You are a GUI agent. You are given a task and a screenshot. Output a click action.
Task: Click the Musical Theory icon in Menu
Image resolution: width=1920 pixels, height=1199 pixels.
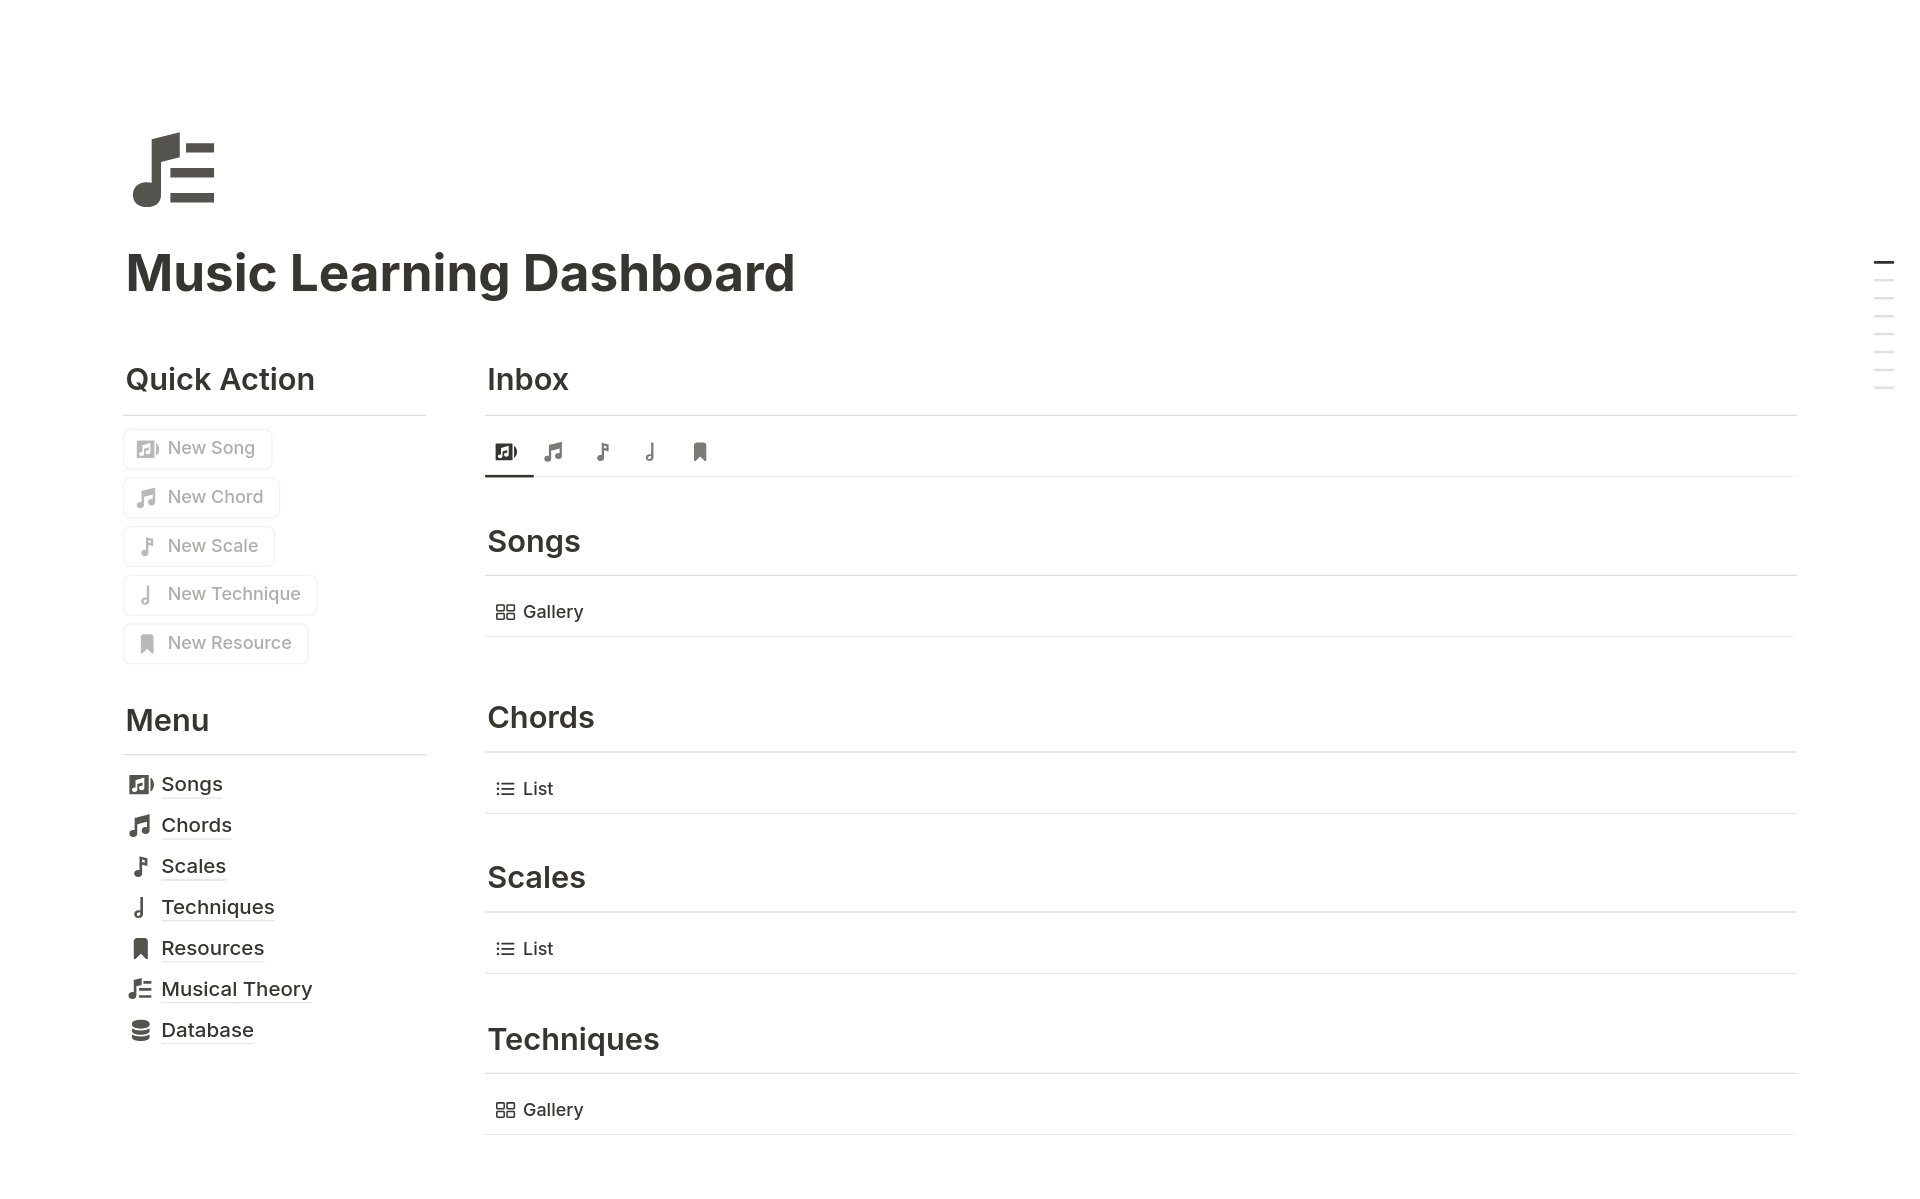[141, 989]
